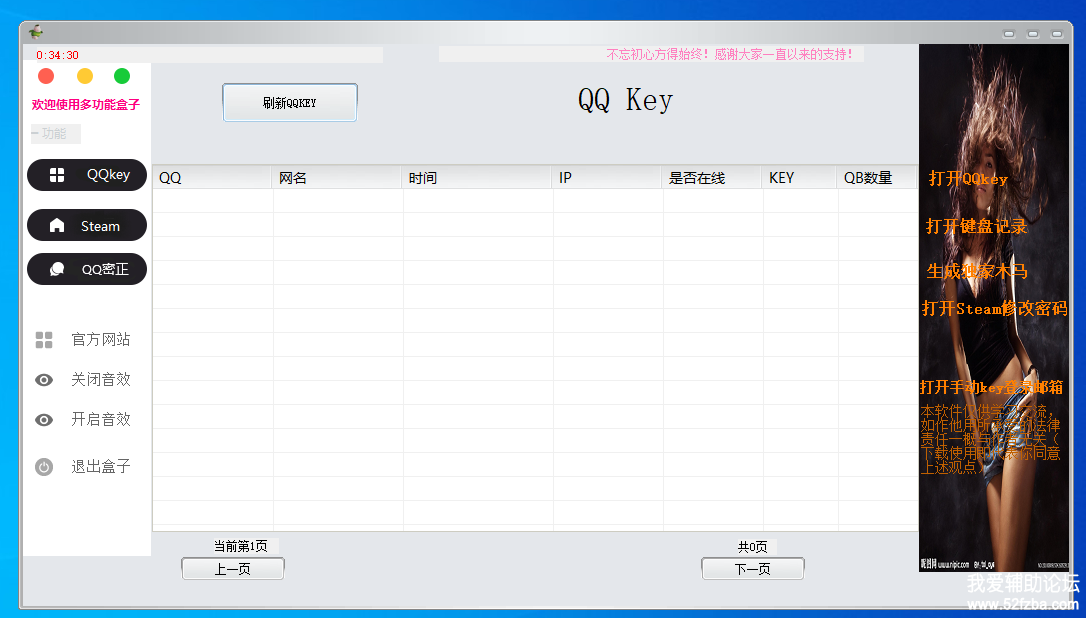The image size is (1086, 618).
Task: Click the 0:34:30 timer text
Action: click(57, 55)
